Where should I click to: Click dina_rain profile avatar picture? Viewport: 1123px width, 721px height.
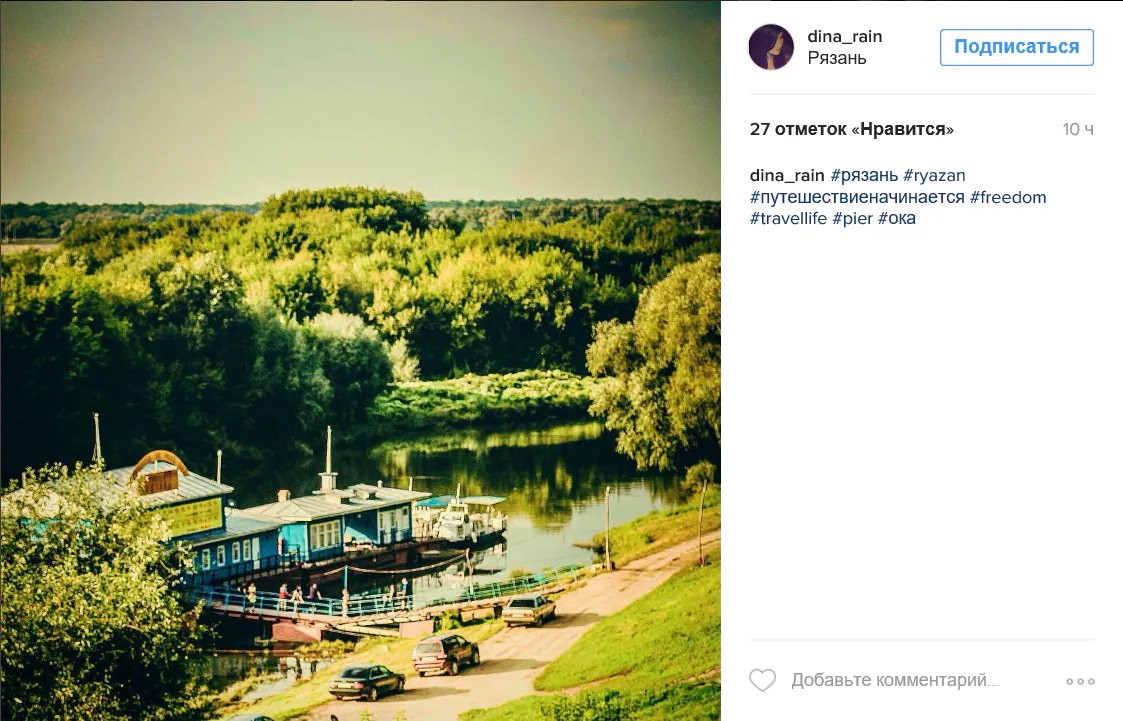click(x=771, y=47)
